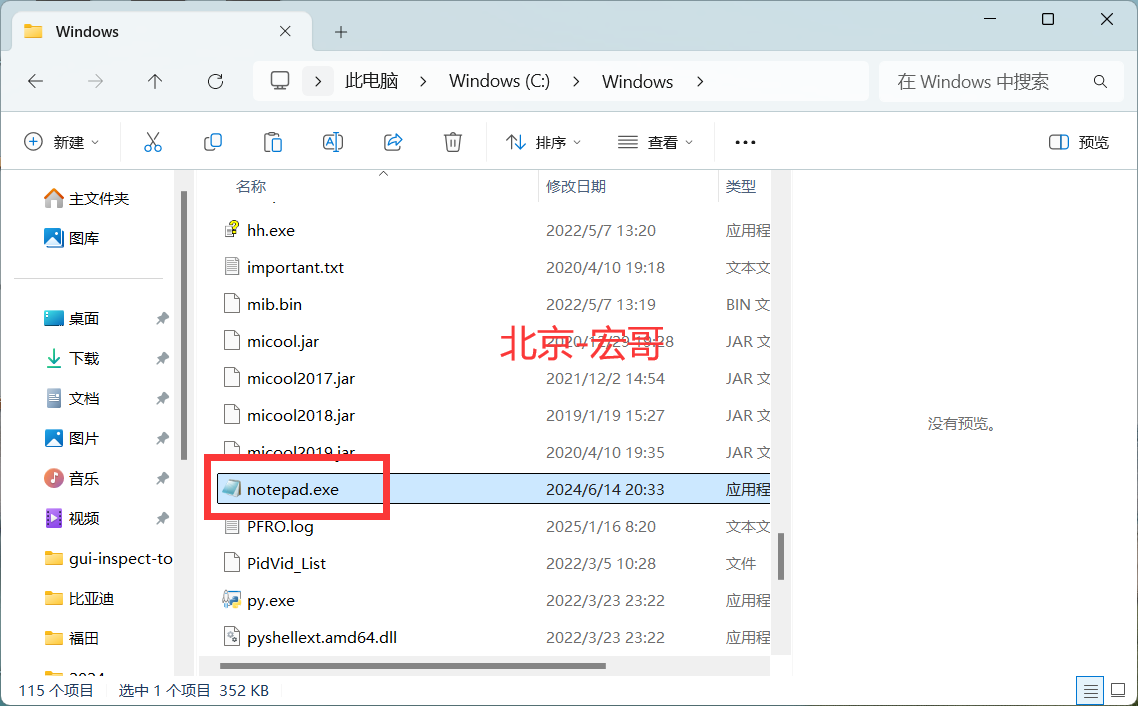Click the pyshellext.amd64.dll file icon

[232, 636]
